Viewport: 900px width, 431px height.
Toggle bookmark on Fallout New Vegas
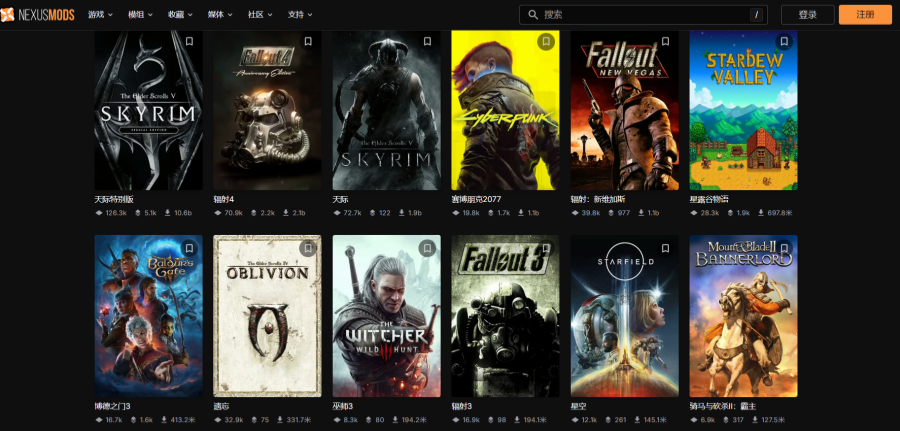[665, 42]
